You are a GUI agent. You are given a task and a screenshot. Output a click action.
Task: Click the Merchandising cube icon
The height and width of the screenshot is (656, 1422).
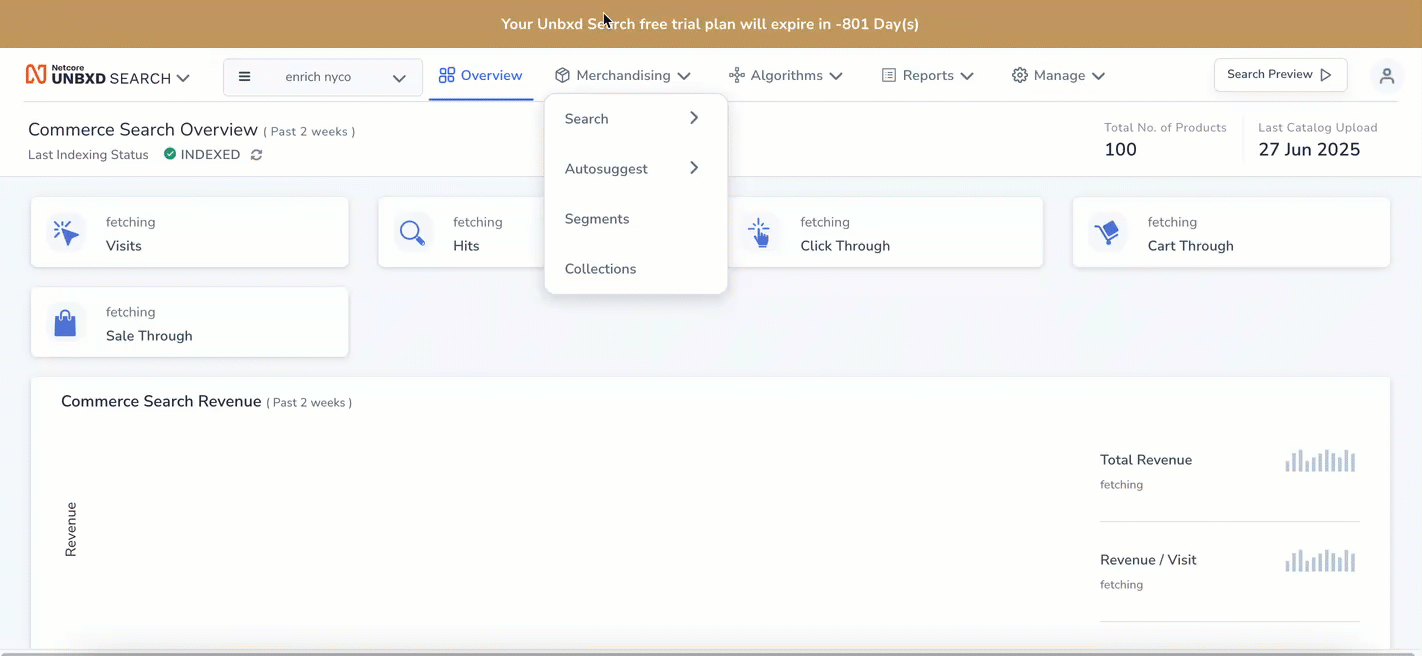[x=563, y=75]
